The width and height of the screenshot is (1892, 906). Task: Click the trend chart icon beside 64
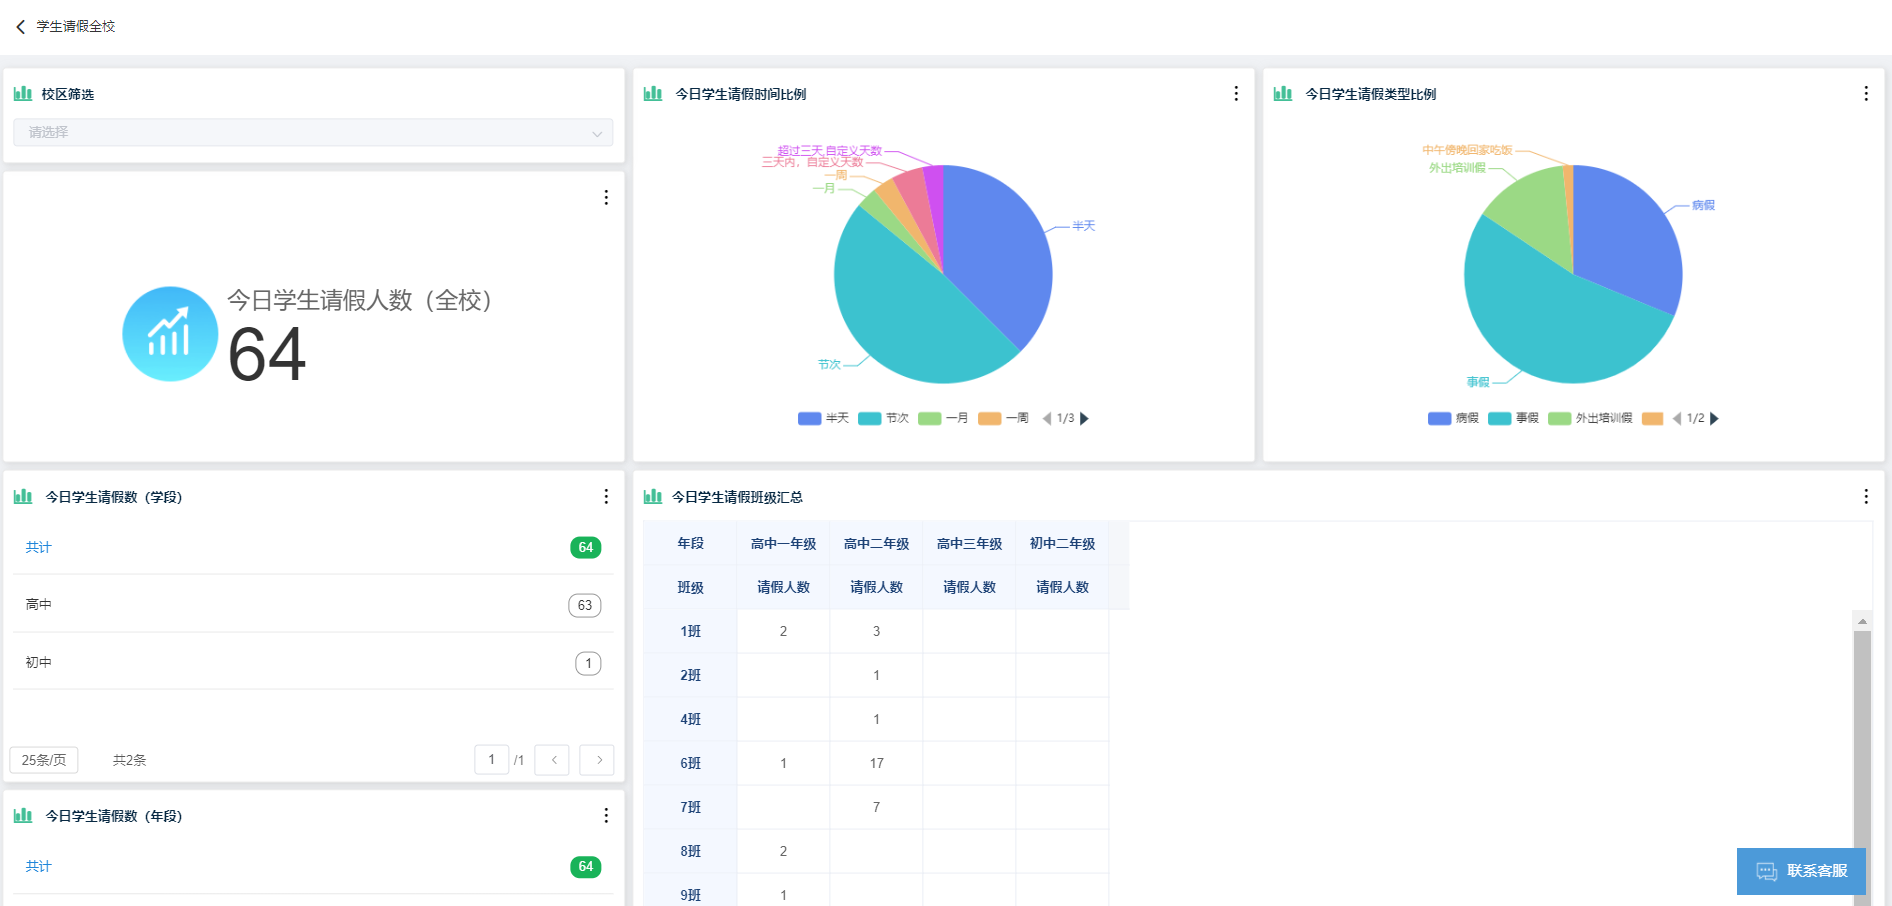[170, 334]
